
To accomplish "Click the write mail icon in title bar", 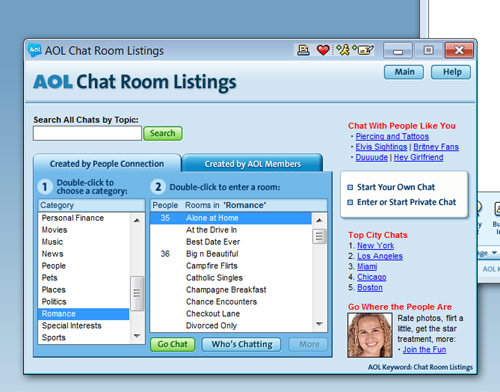I will pyautogui.click(x=364, y=50).
